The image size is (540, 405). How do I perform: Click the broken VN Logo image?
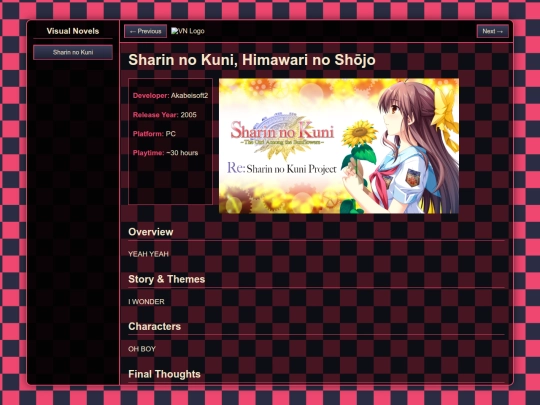[x=188, y=31]
